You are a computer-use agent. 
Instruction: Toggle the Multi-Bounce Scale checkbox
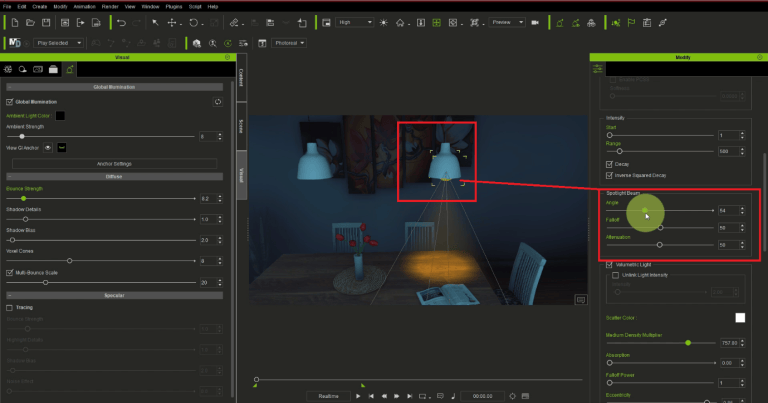(9, 272)
